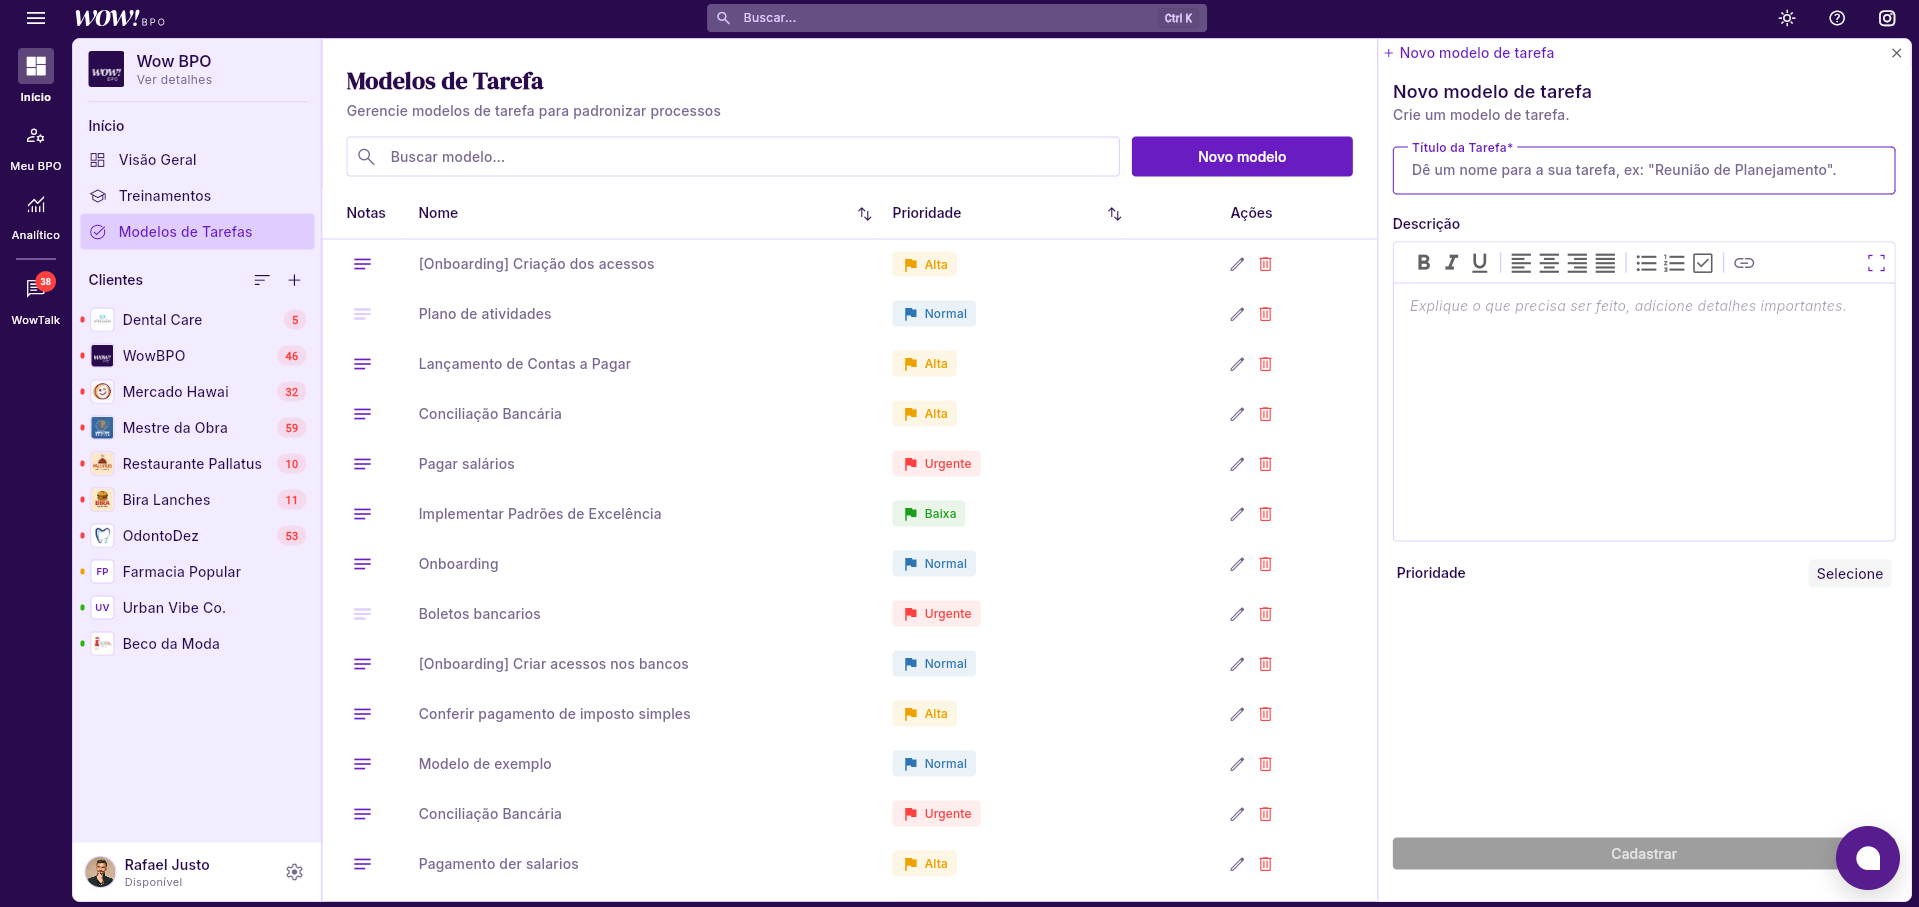The width and height of the screenshot is (1919, 907).
Task: Click the Título da Tarefa input field
Action: tap(1643, 171)
